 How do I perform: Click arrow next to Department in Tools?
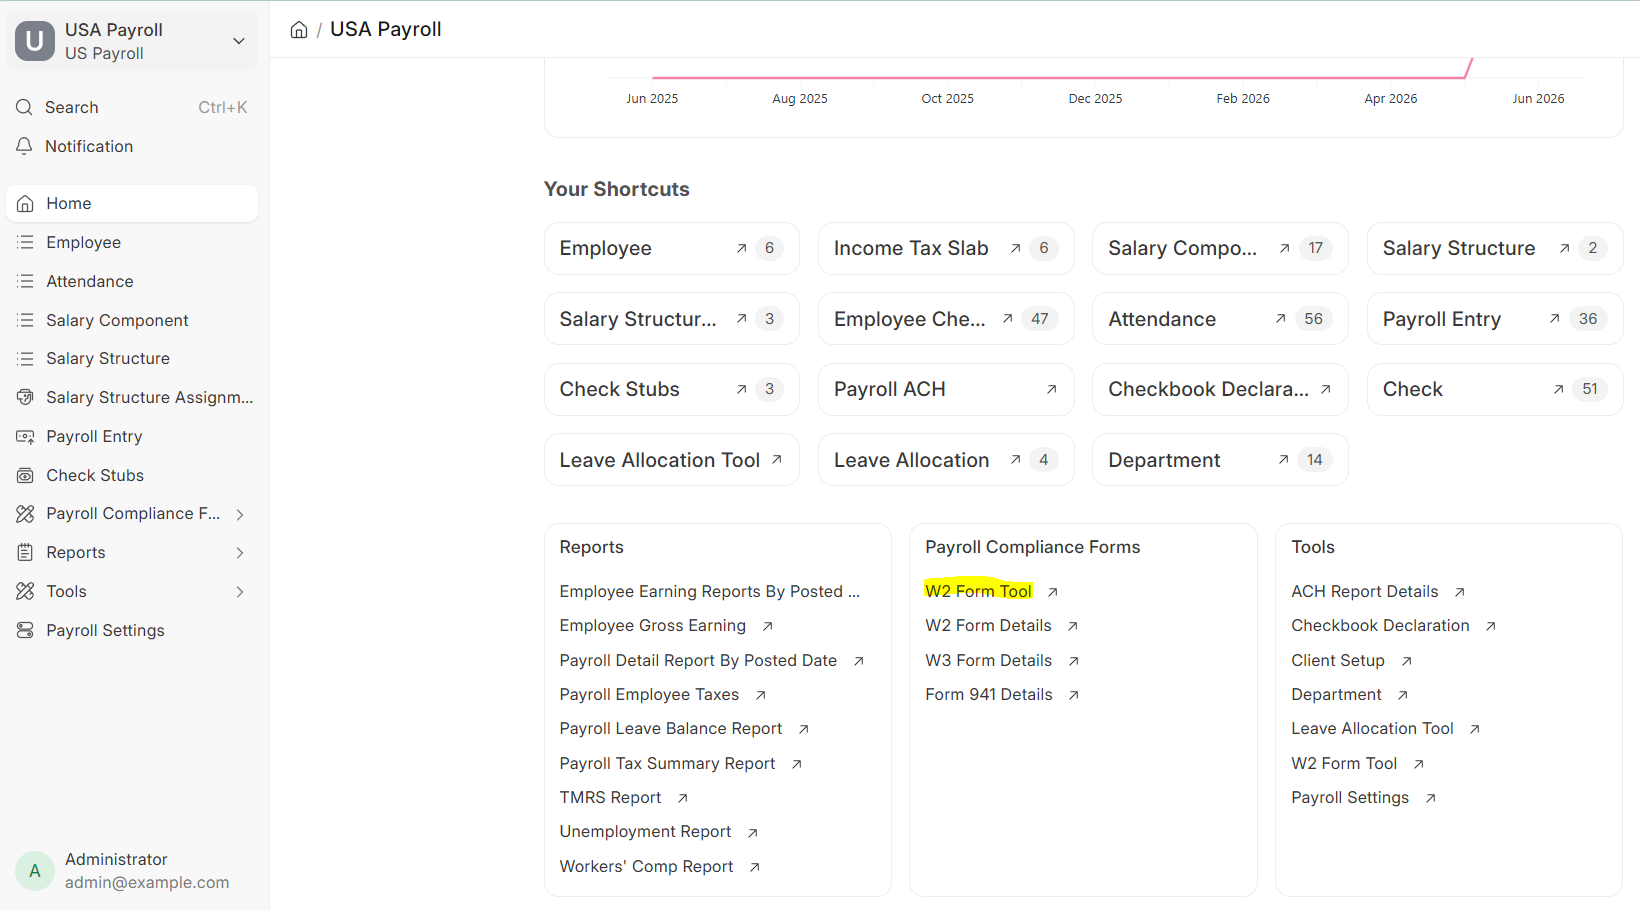pyautogui.click(x=1402, y=695)
